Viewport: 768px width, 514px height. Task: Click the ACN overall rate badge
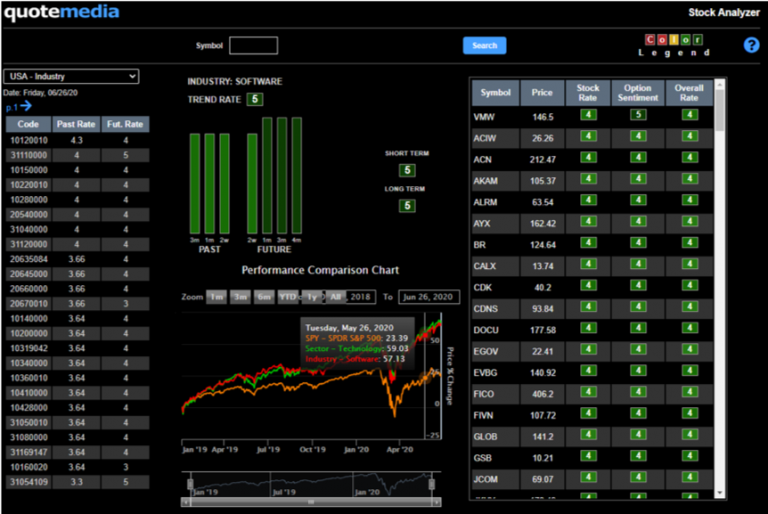pyautogui.click(x=689, y=157)
